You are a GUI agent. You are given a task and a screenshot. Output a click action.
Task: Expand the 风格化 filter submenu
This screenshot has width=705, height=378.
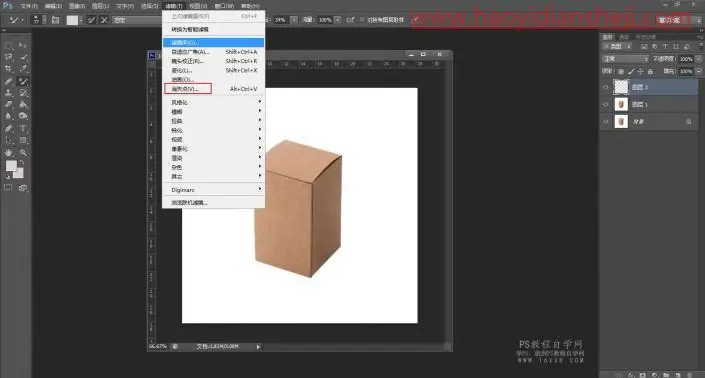(x=214, y=102)
